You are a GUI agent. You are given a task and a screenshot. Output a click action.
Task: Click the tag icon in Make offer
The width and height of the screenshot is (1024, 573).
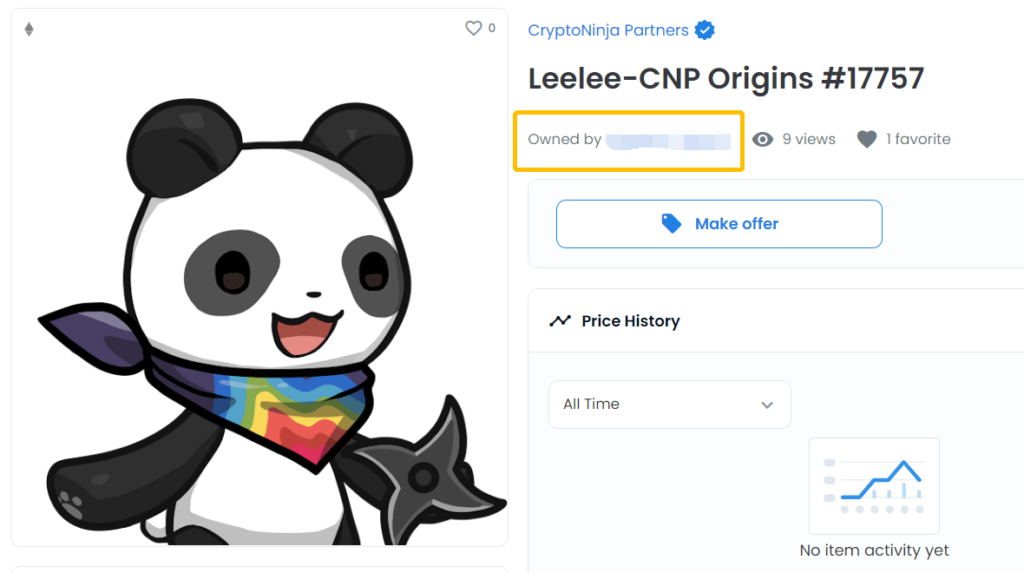click(x=671, y=223)
